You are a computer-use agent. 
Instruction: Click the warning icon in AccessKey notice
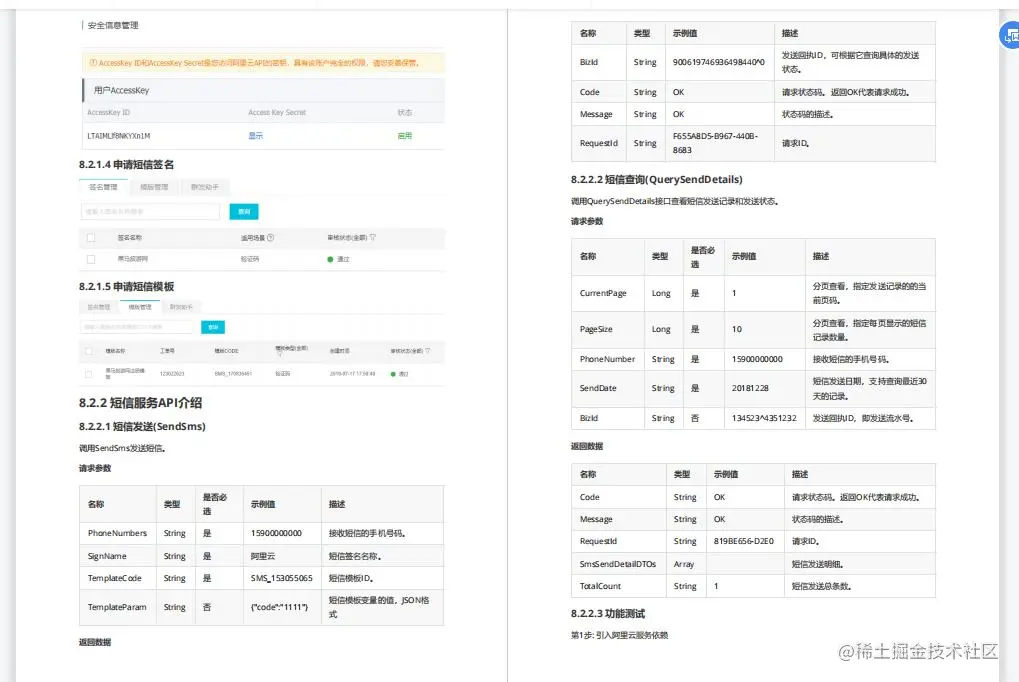(x=93, y=63)
